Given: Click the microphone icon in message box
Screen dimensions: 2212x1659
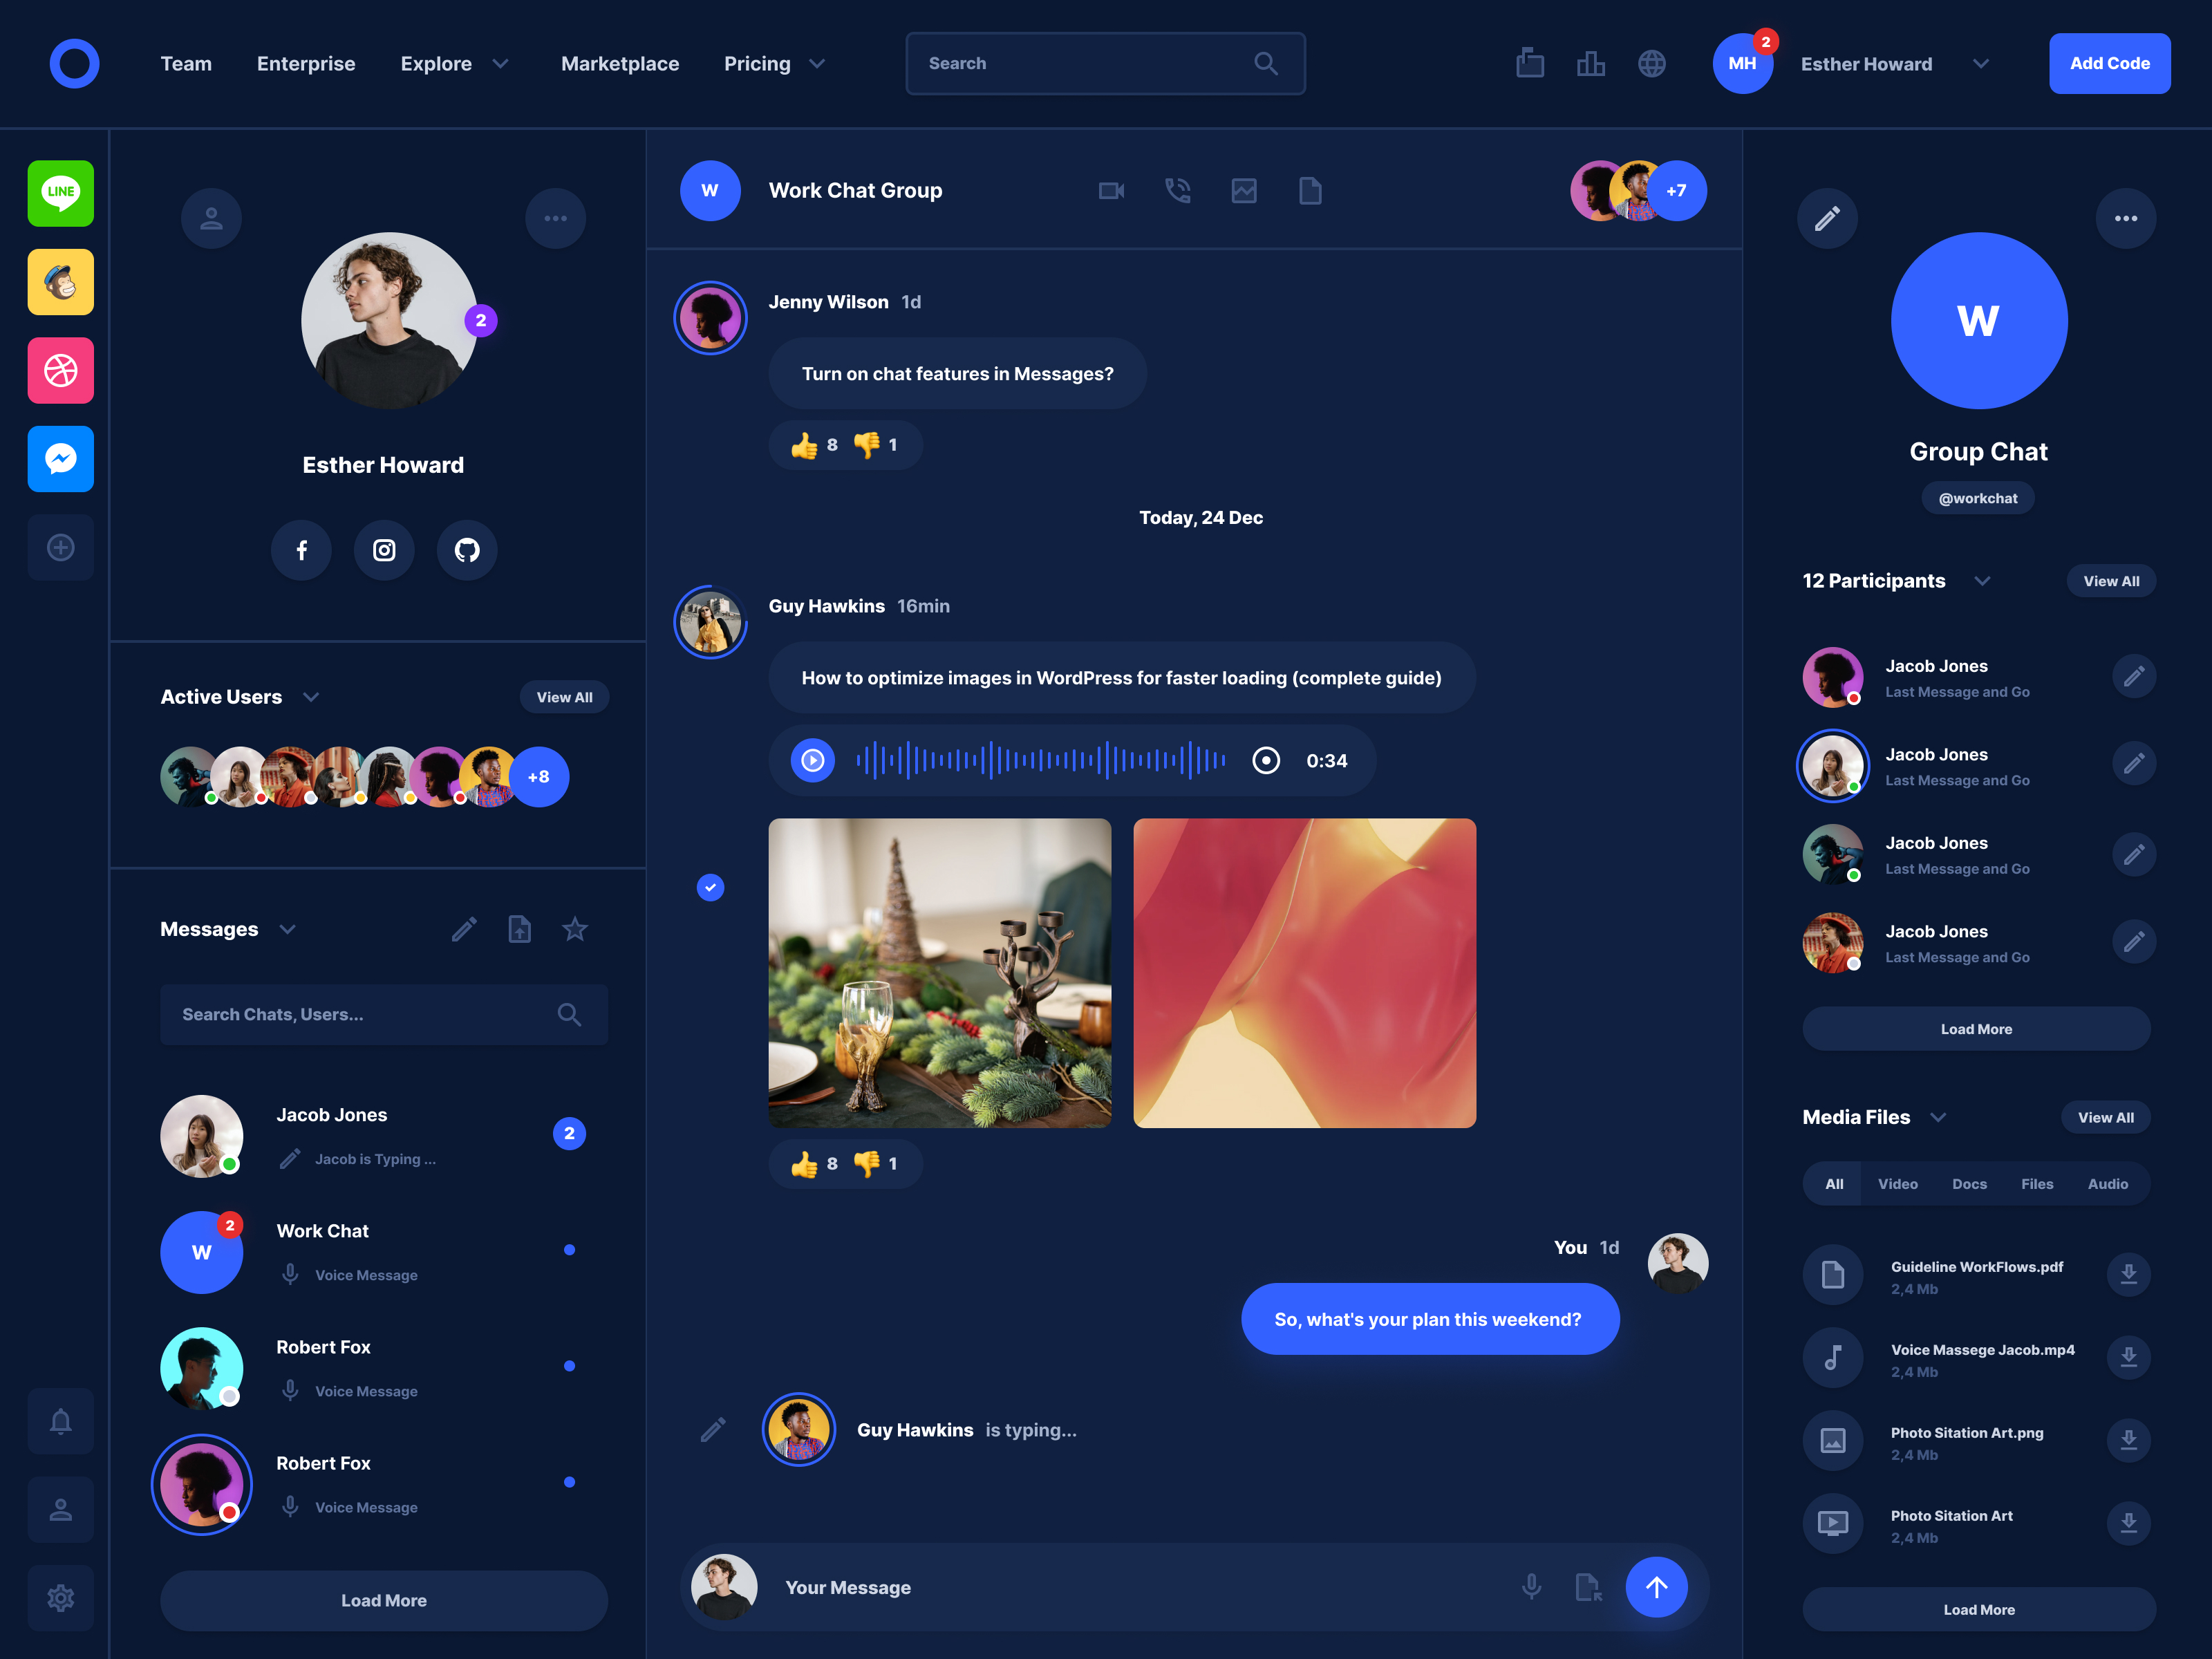Looking at the screenshot, I should coord(1531,1587).
